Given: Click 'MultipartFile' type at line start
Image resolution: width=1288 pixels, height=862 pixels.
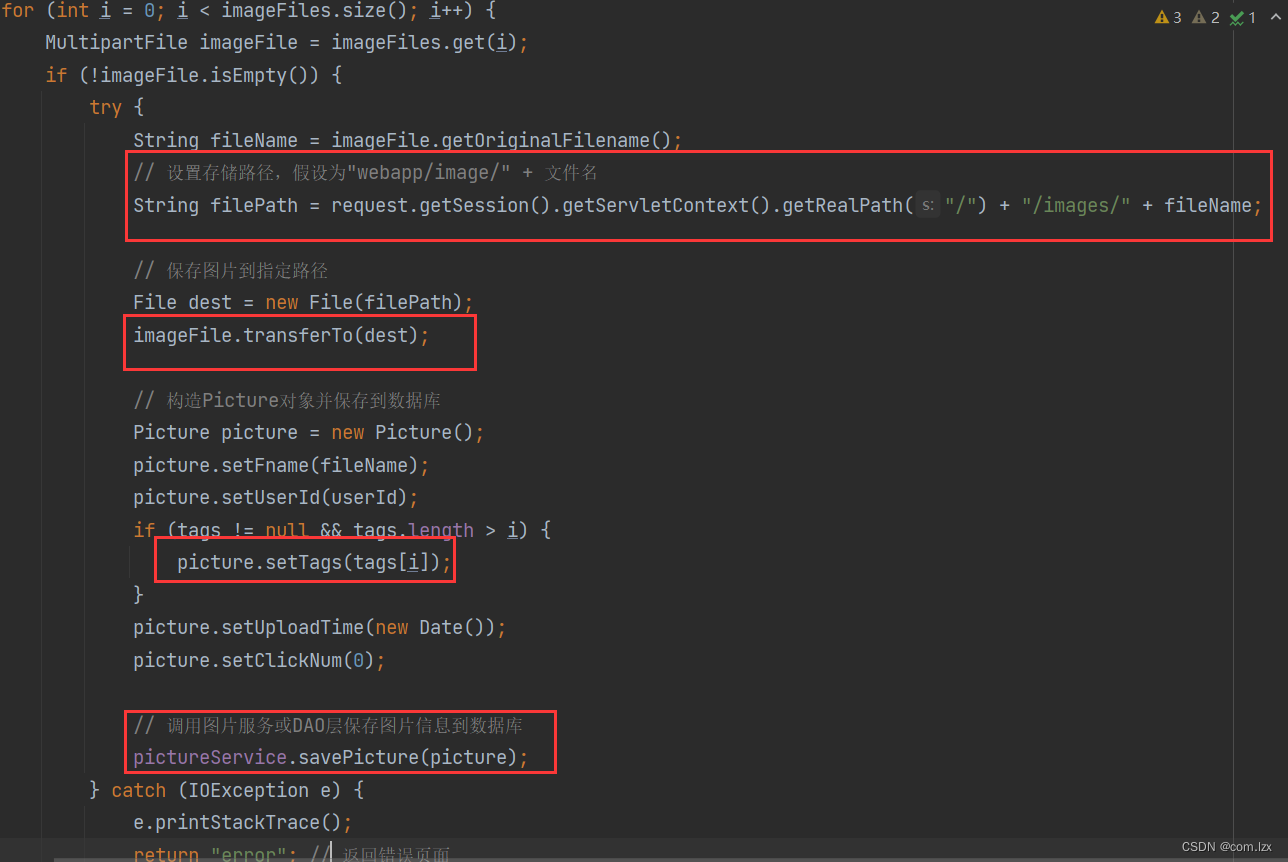Looking at the screenshot, I should click(116, 42).
